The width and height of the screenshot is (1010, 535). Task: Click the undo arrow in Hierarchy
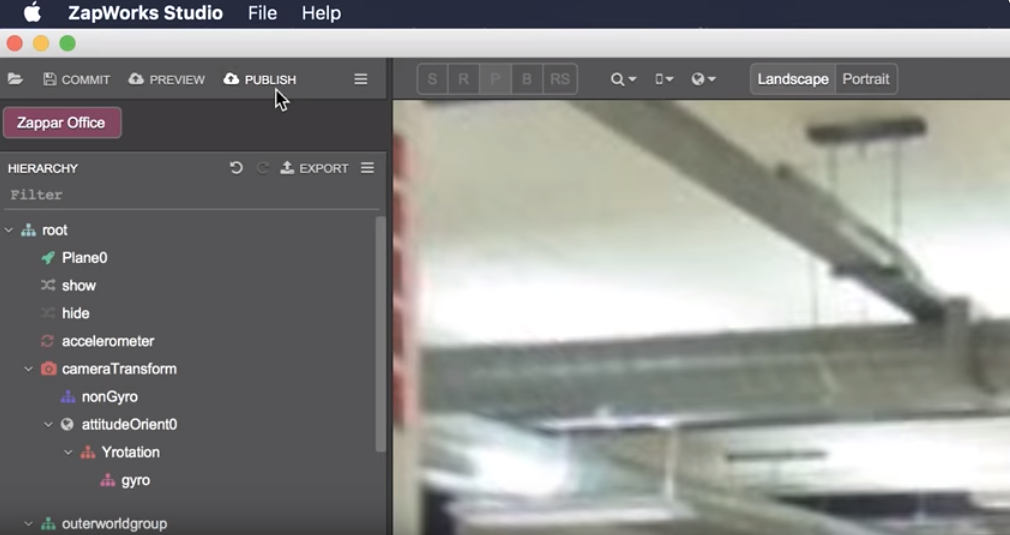[x=236, y=168]
